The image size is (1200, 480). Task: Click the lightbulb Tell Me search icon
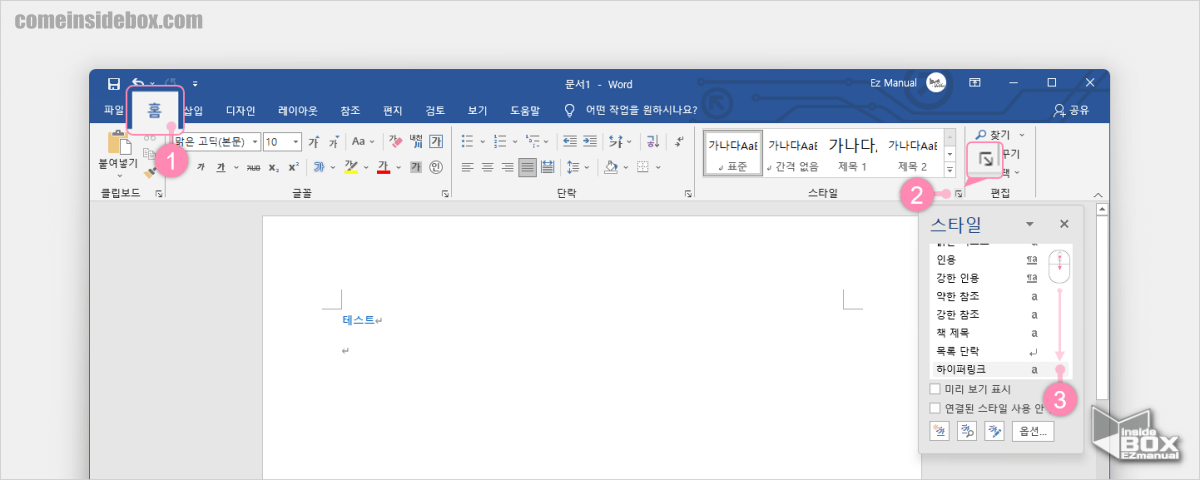tap(570, 111)
